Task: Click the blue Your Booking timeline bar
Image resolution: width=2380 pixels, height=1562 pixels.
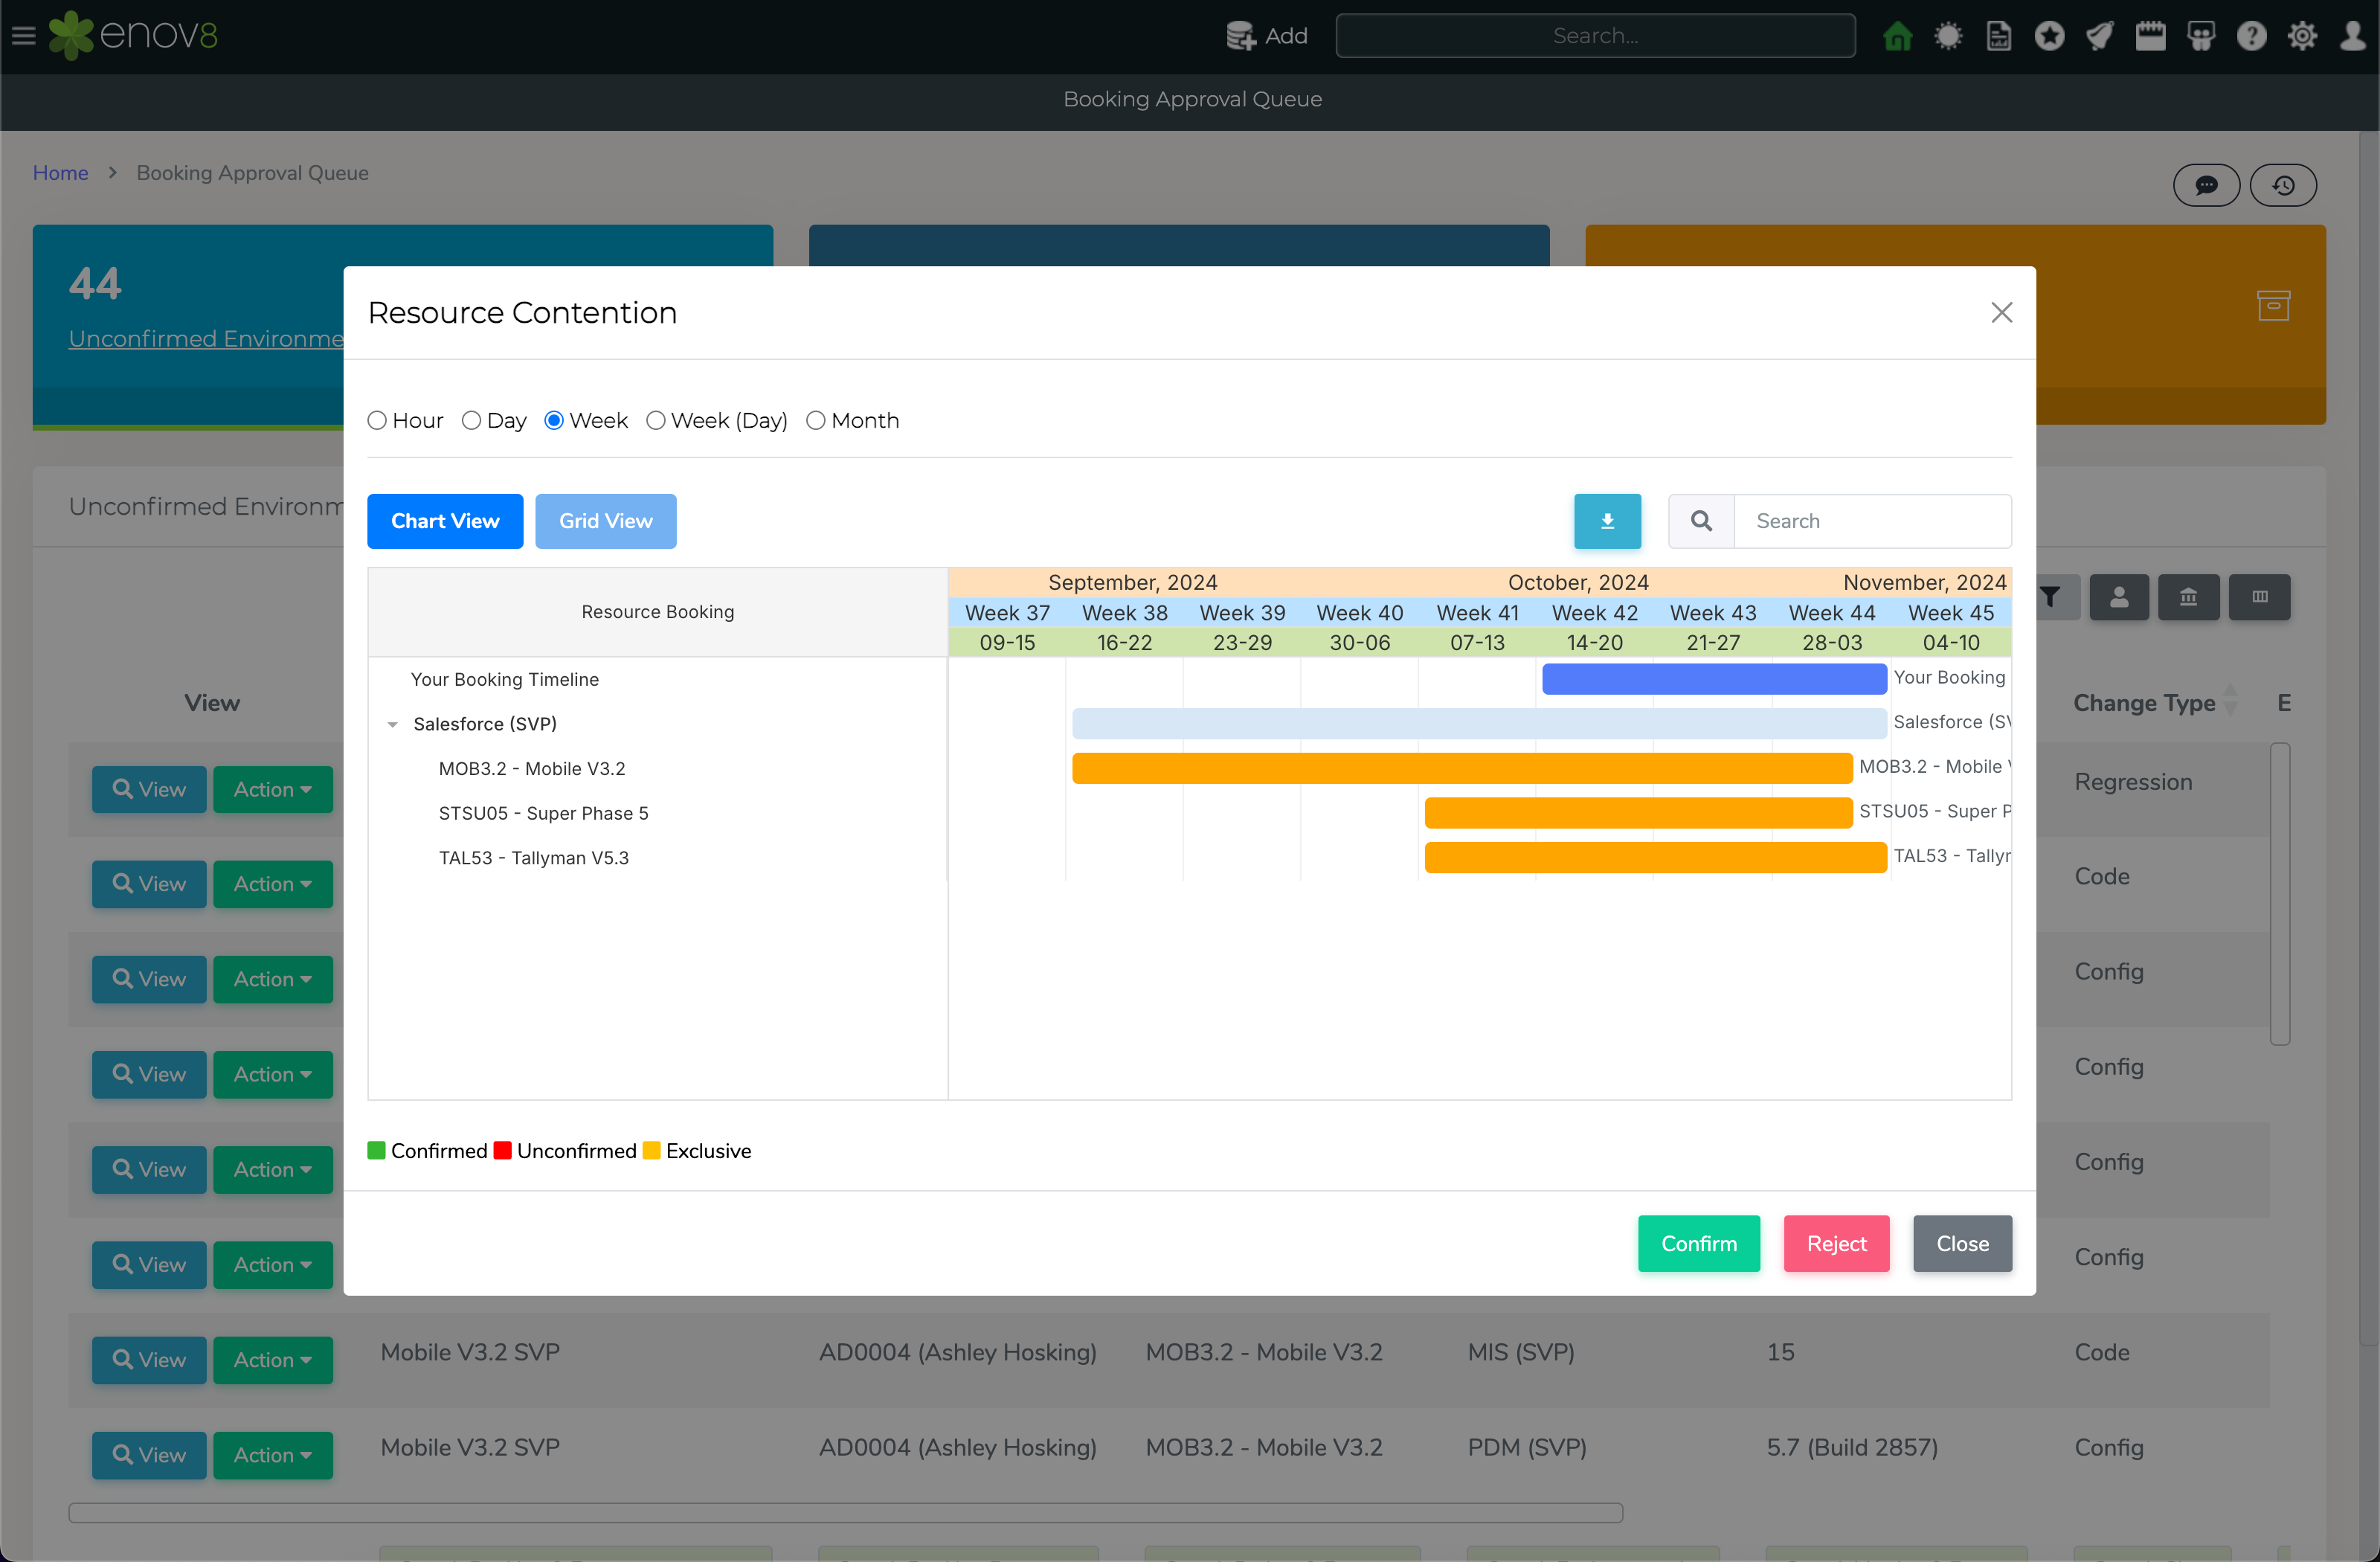Action: pyautogui.click(x=1714, y=678)
